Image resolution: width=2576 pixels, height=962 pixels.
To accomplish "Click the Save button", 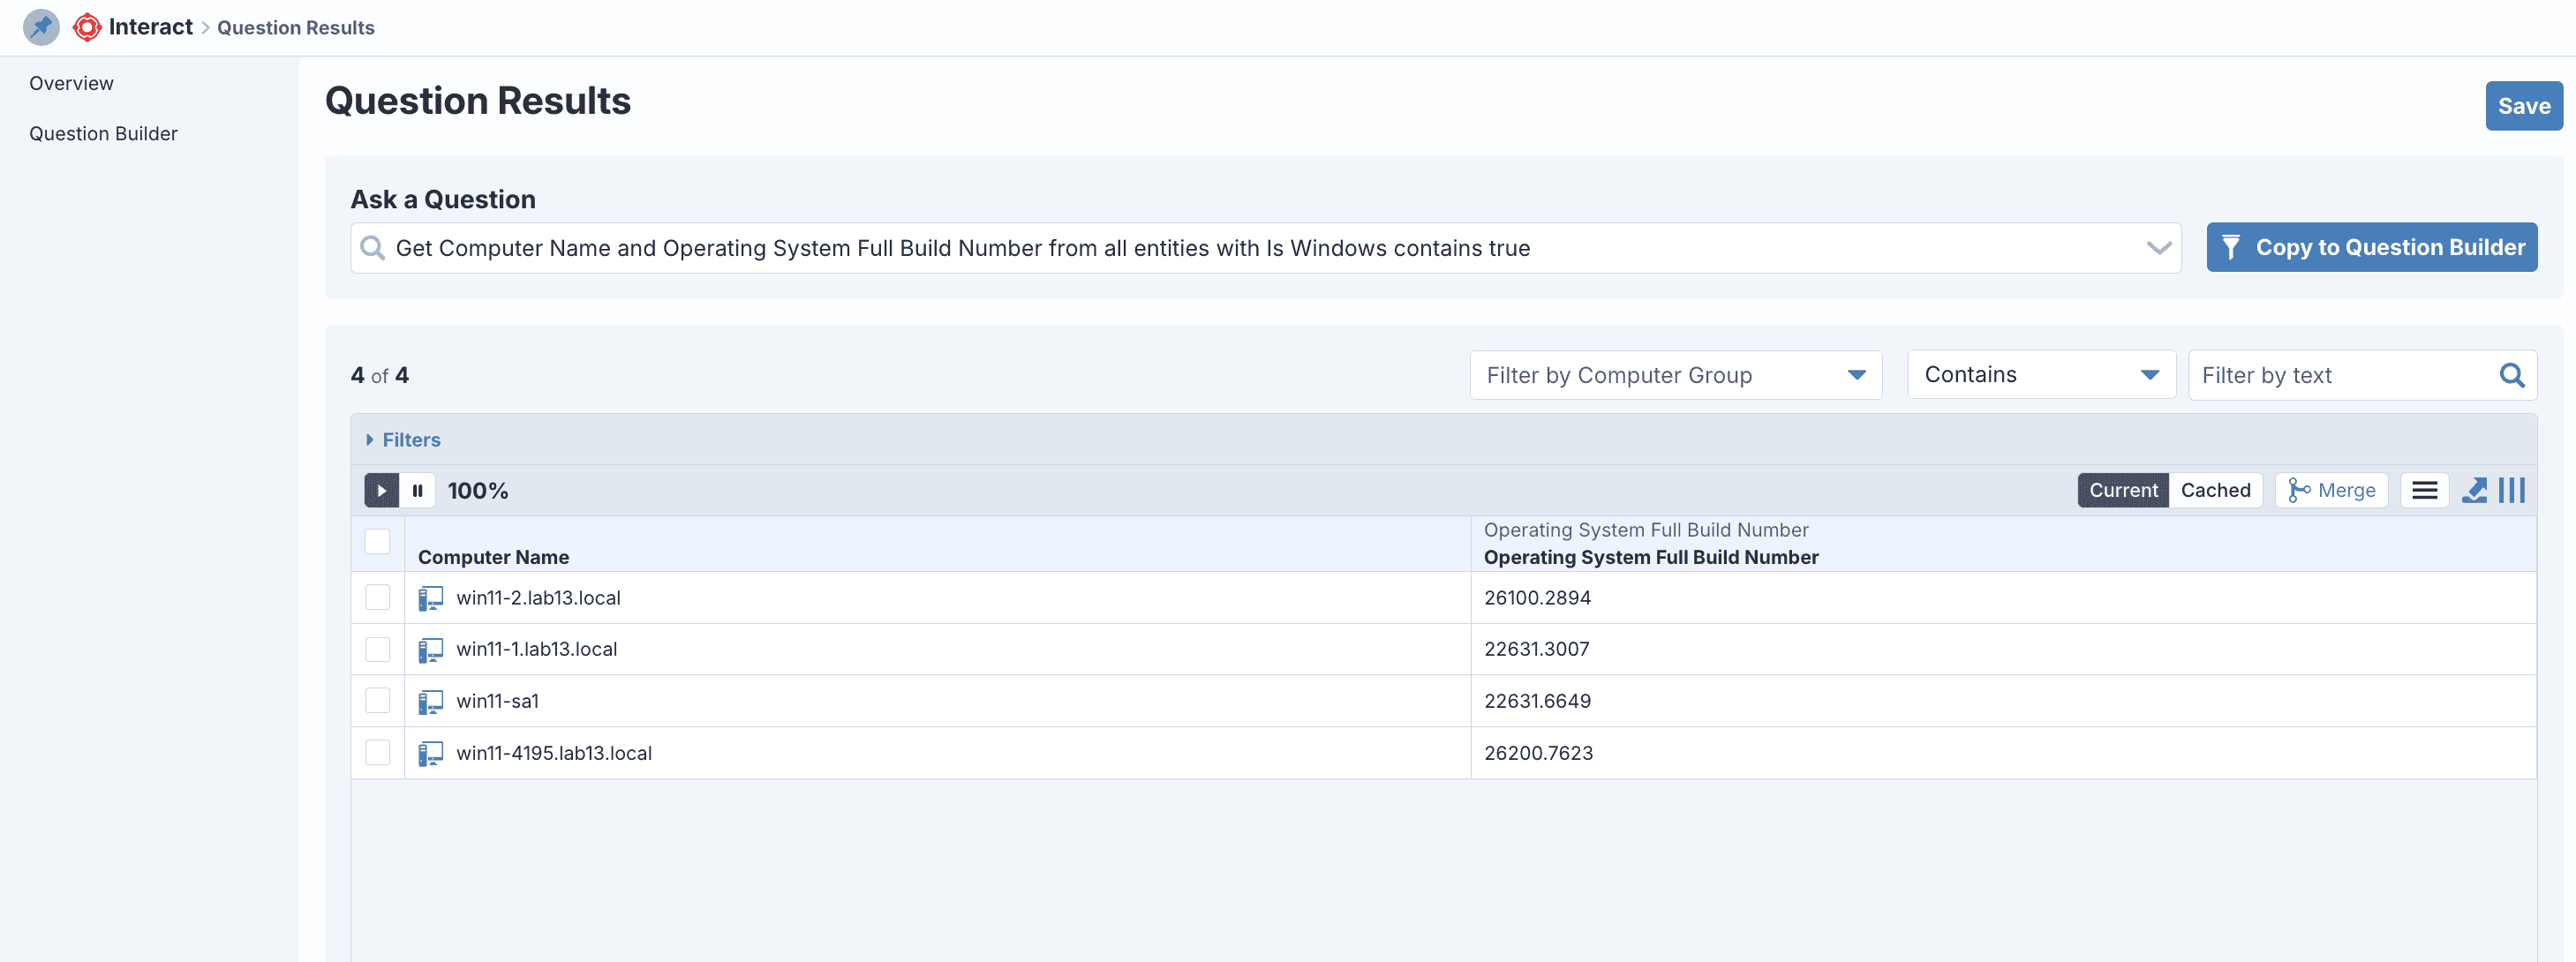I will 2523,106.
